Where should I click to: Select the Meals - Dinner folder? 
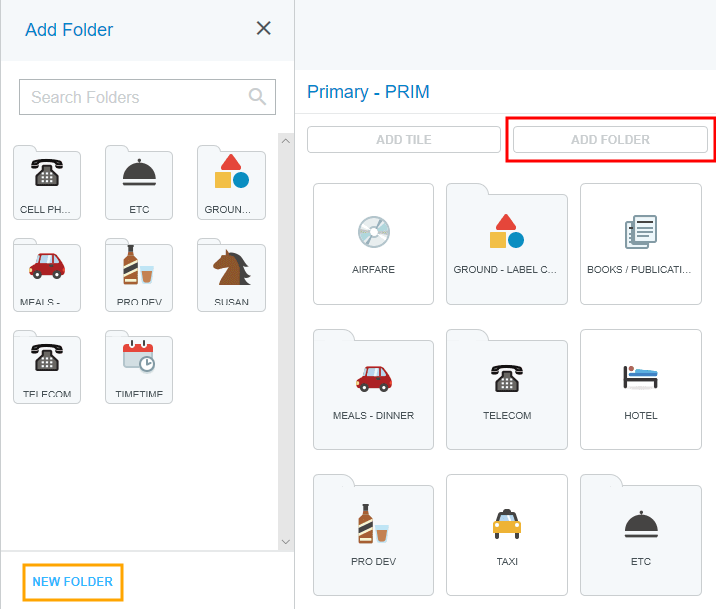[x=373, y=389]
